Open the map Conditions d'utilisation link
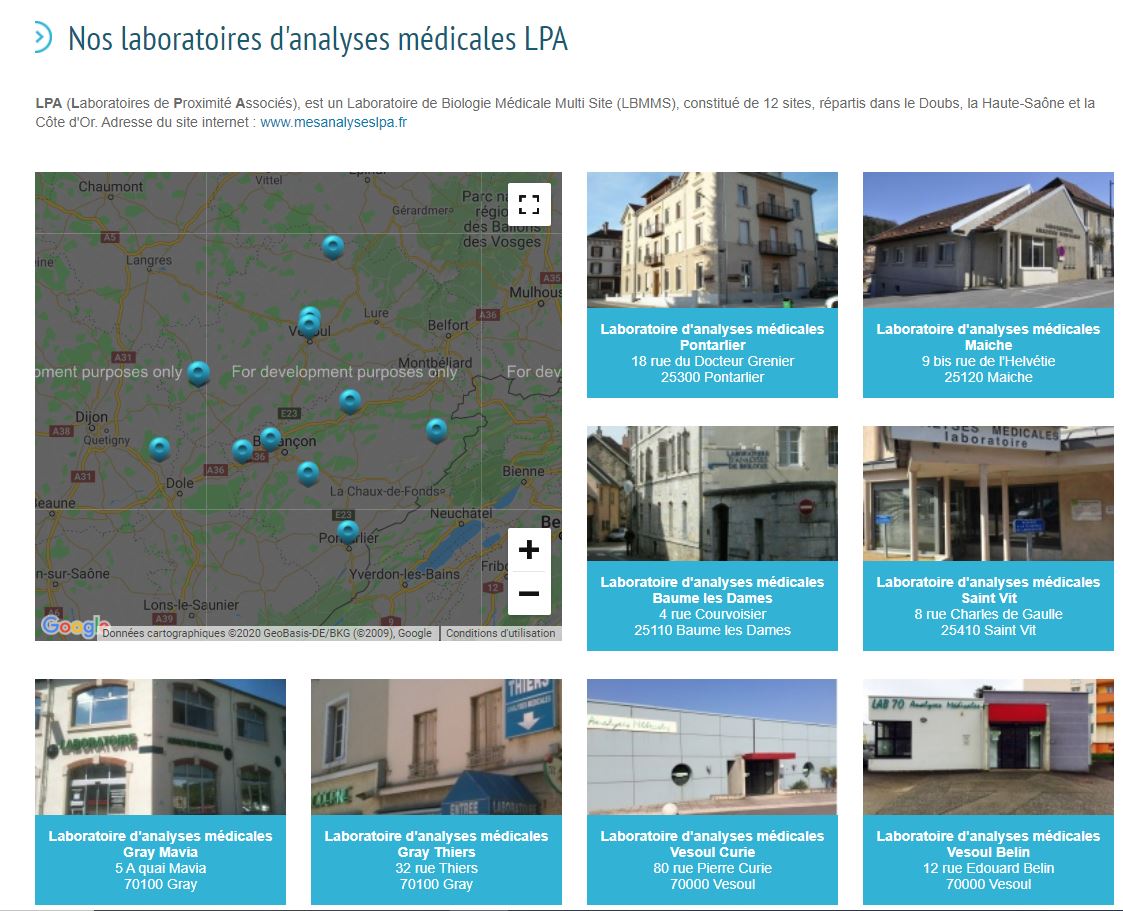 click(501, 633)
